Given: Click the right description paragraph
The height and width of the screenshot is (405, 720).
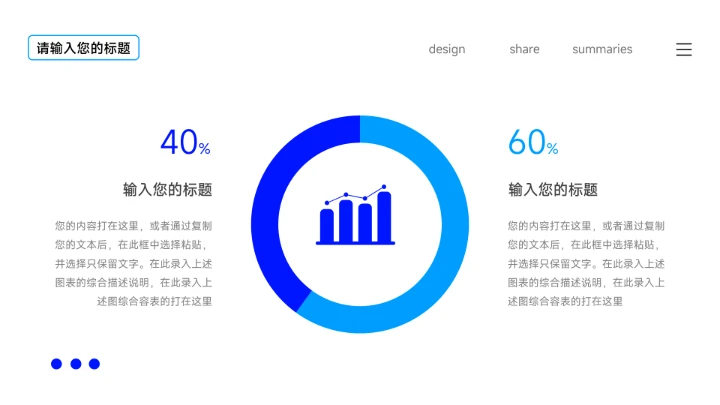Looking at the screenshot, I should pos(585,263).
